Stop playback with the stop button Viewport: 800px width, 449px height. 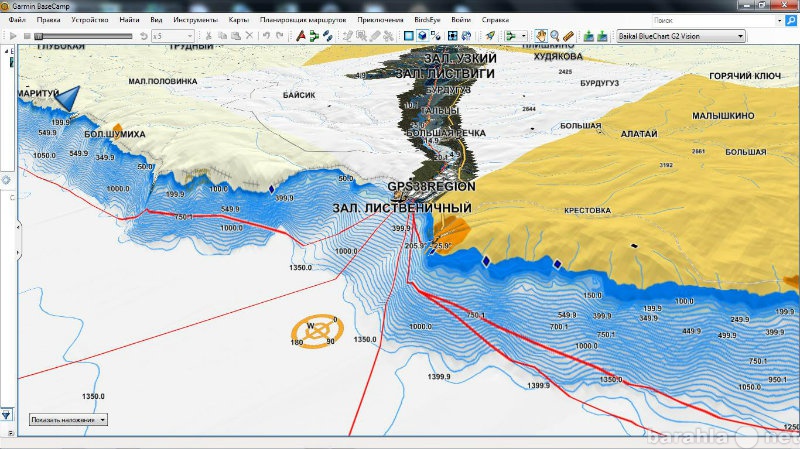tap(27, 36)
